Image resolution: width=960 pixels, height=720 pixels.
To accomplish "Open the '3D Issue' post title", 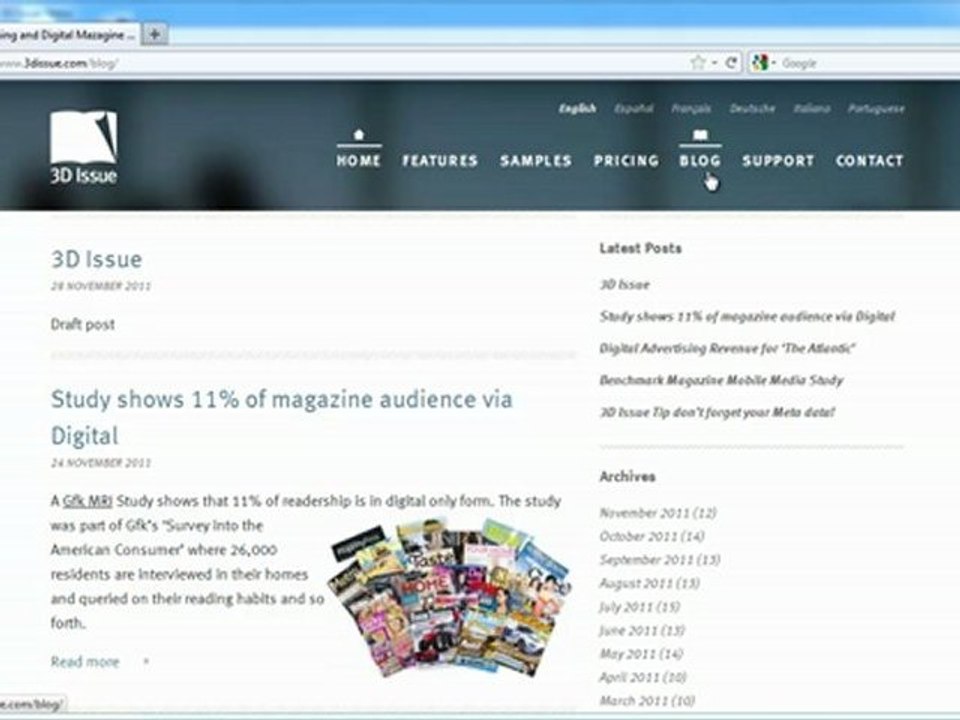I will (x=97, y=259).
